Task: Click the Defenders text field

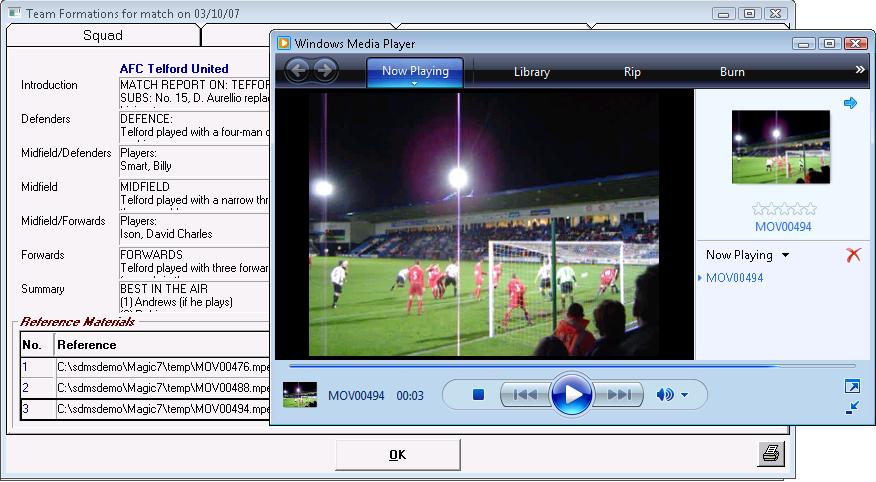Action: (194, 126)
